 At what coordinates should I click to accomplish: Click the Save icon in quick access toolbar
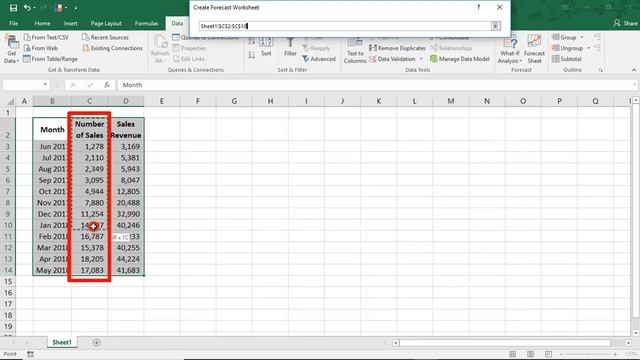[13, 8]
